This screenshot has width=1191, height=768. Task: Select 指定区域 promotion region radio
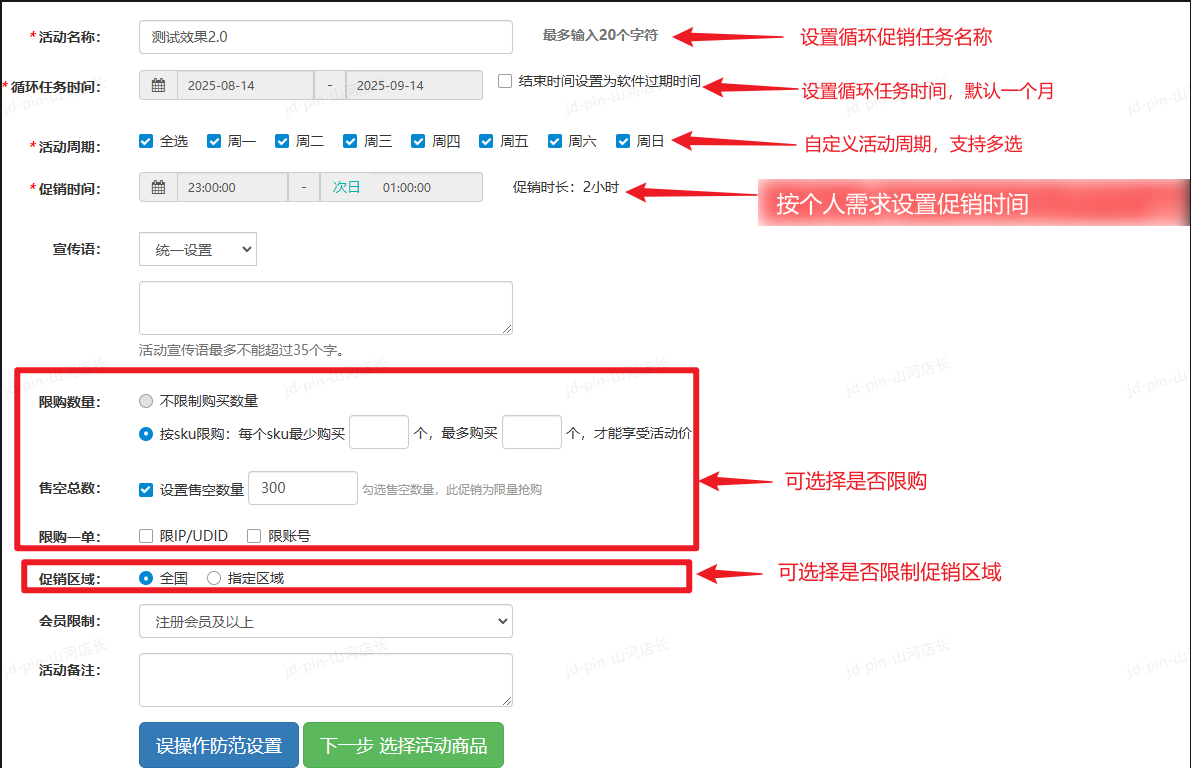pos(214,578)
